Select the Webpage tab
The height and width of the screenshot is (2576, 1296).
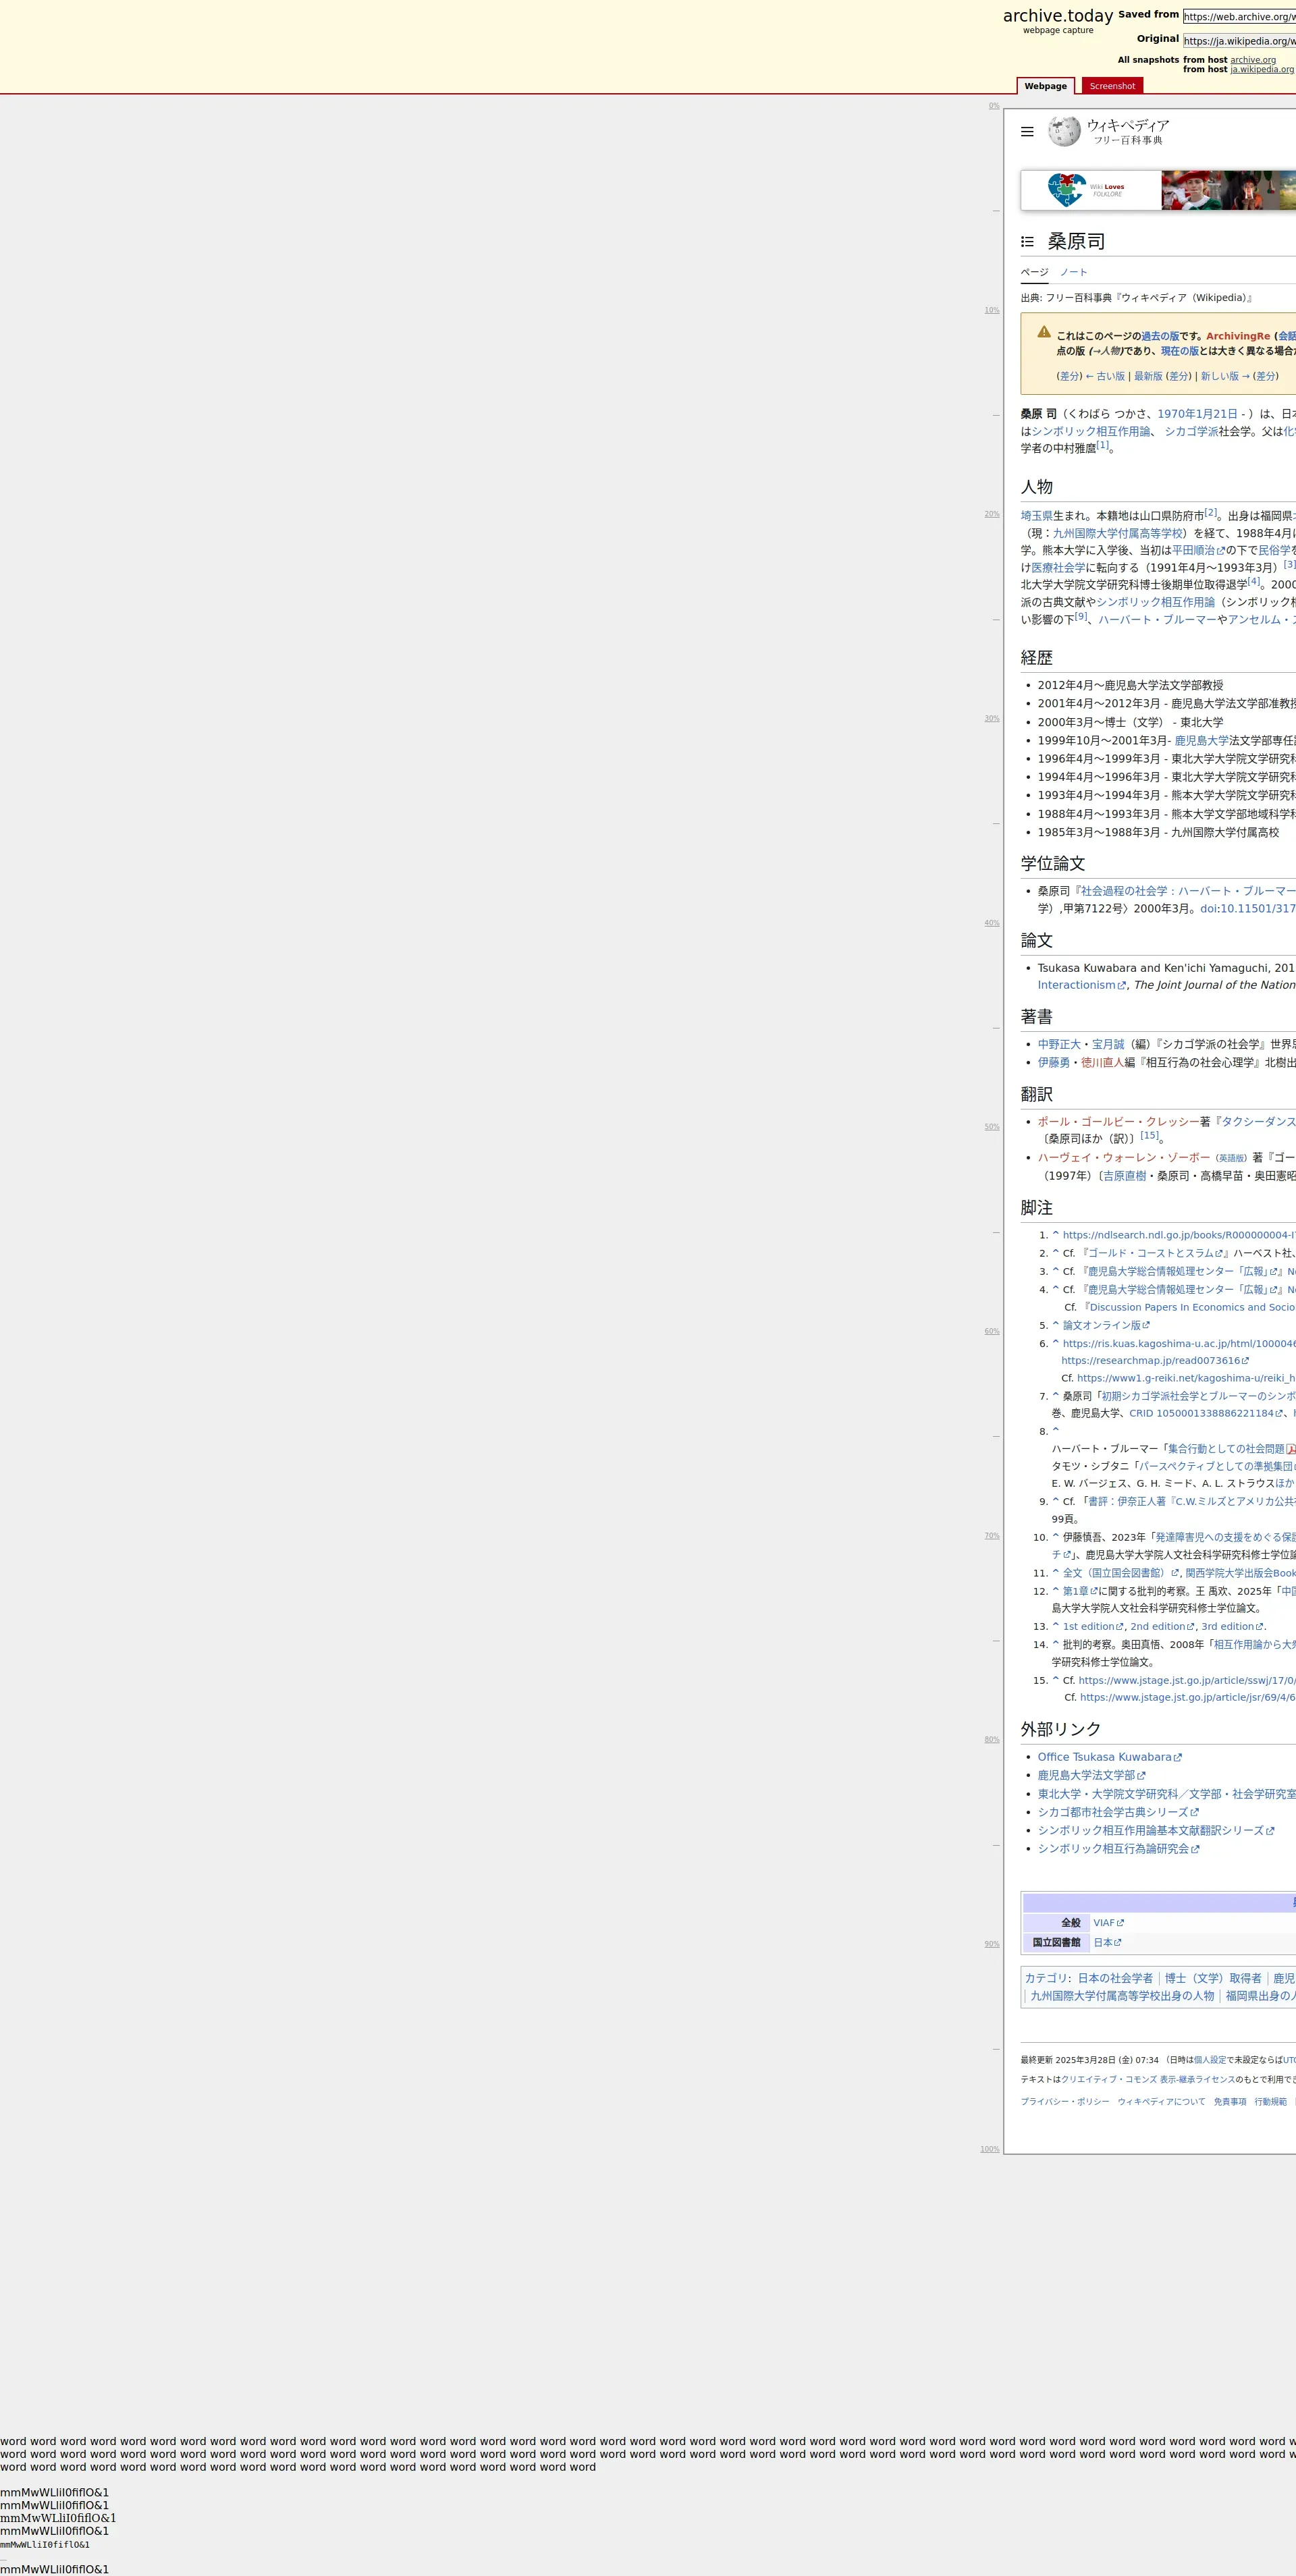[1045, 87]
